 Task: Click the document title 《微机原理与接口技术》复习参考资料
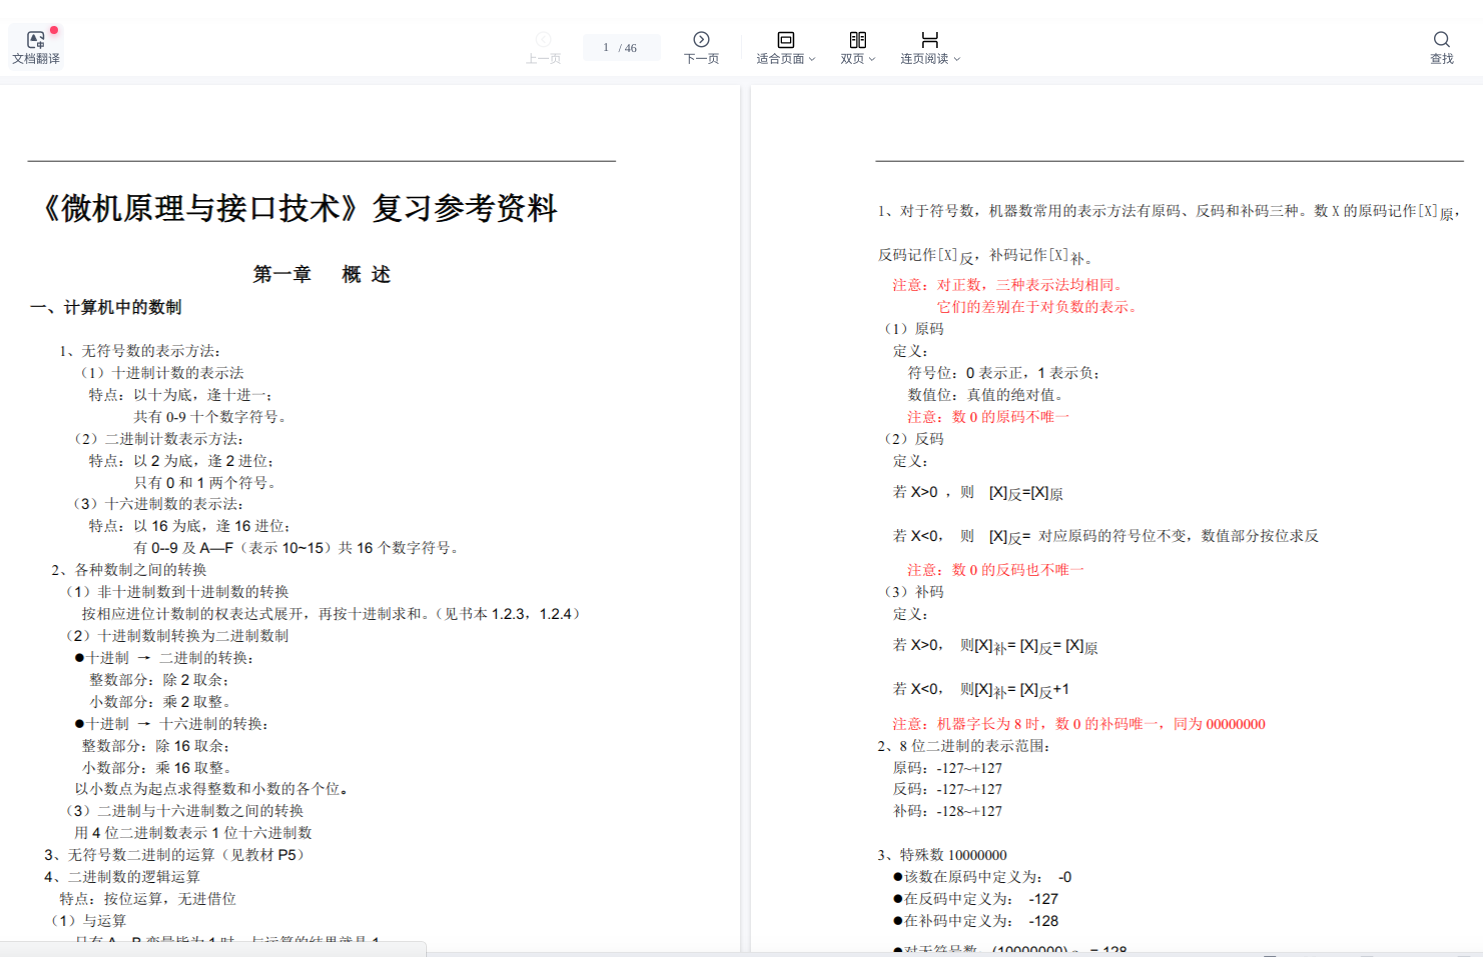[297, 208]
